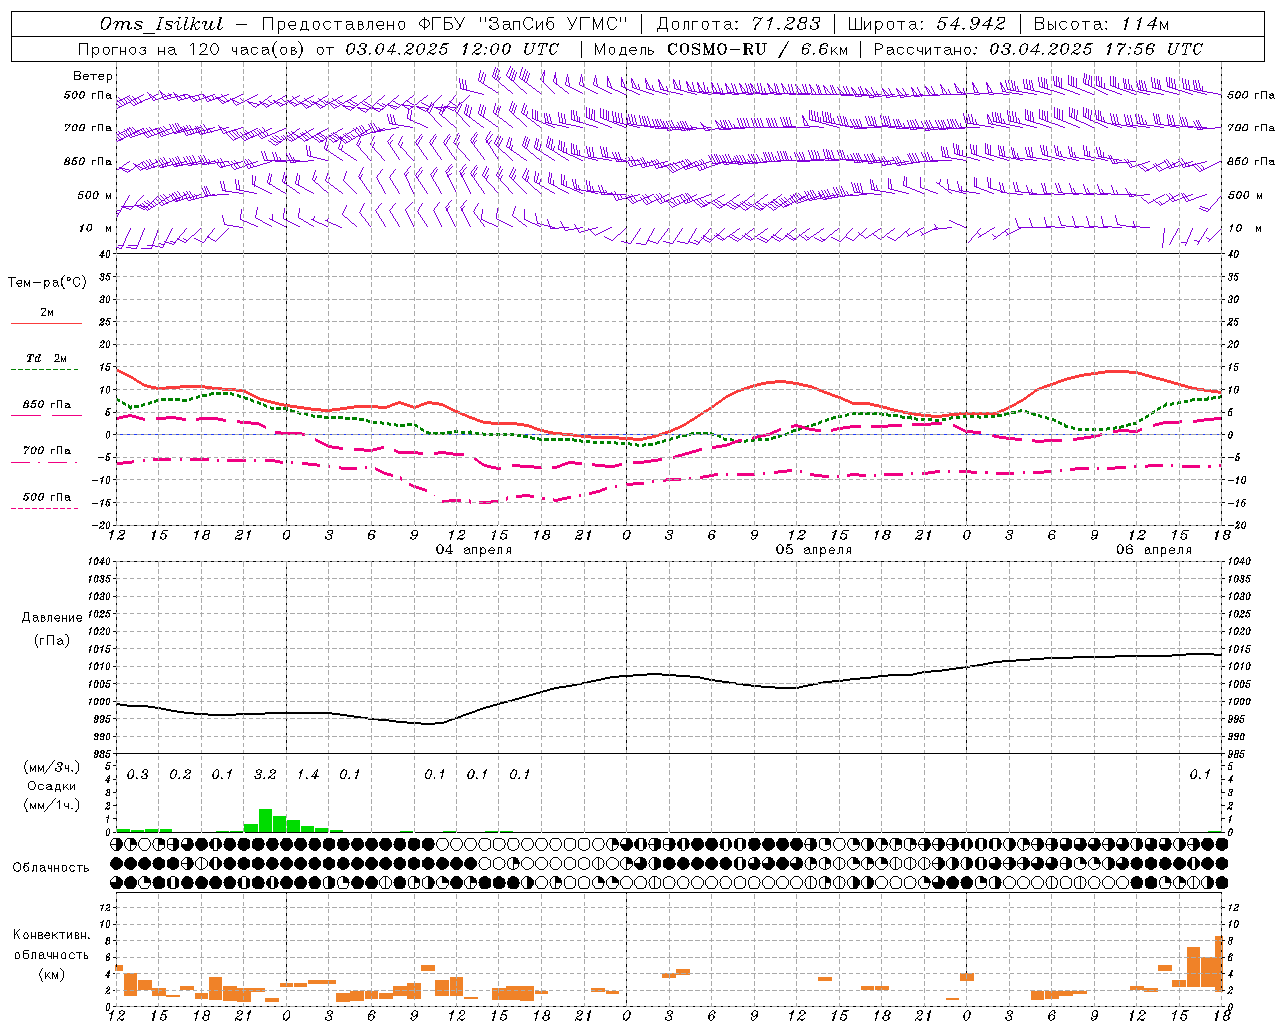Click the 06 апреля date label
The image size is (1280, 1024).
1154,550
